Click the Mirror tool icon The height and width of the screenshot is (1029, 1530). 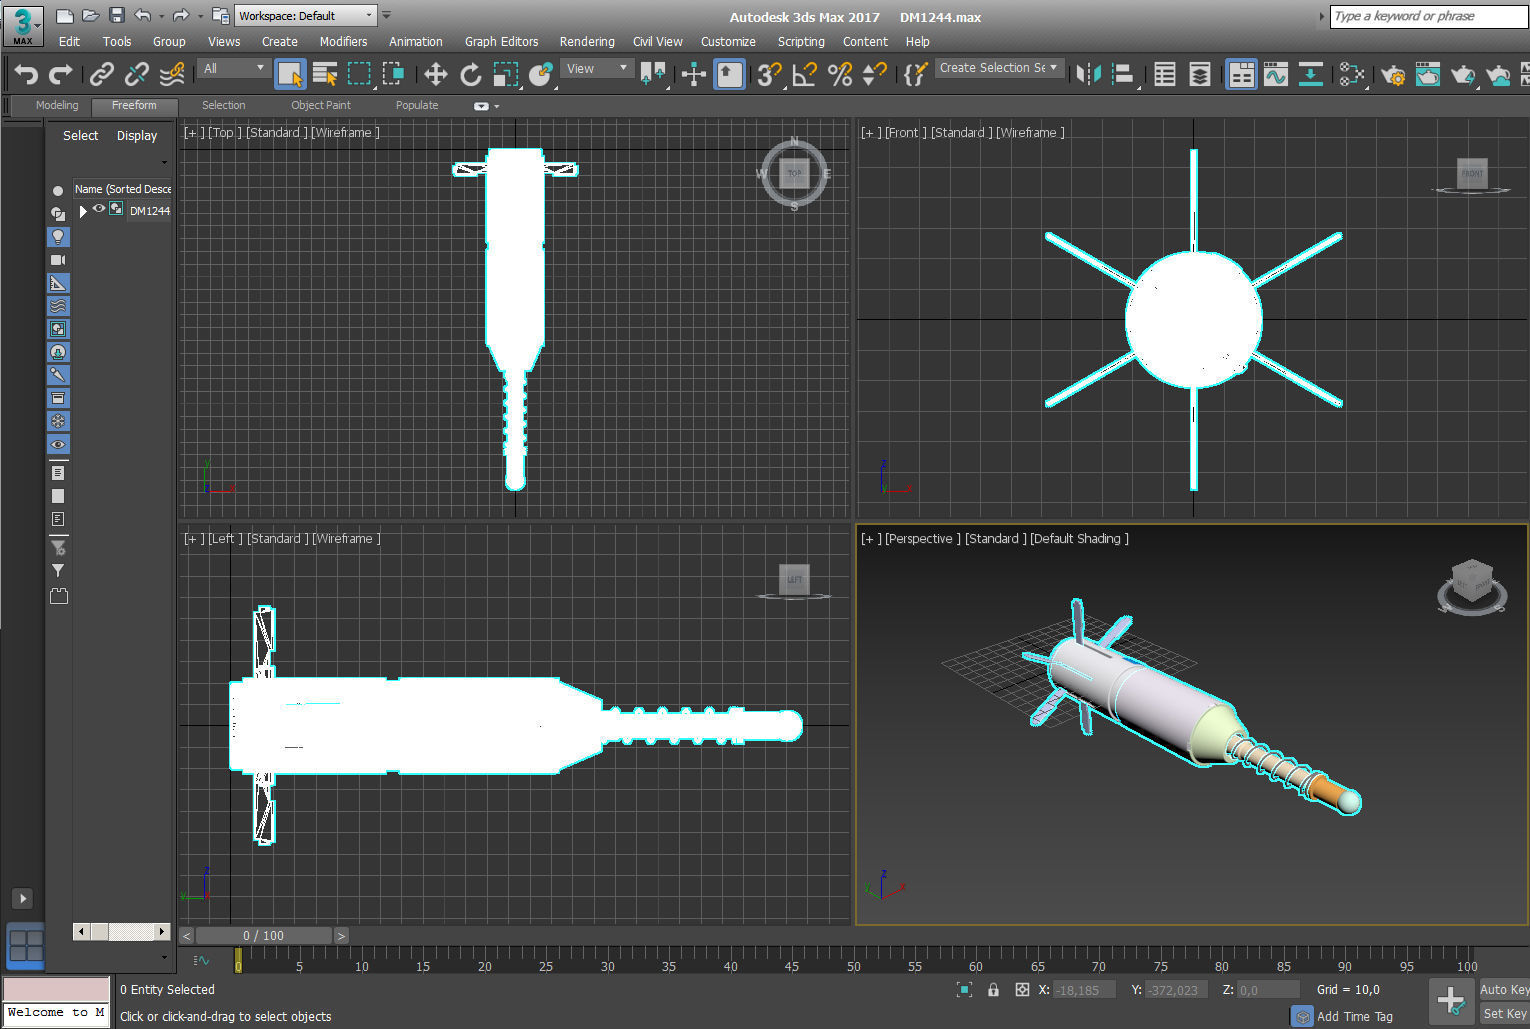(x=1088, y=74)
